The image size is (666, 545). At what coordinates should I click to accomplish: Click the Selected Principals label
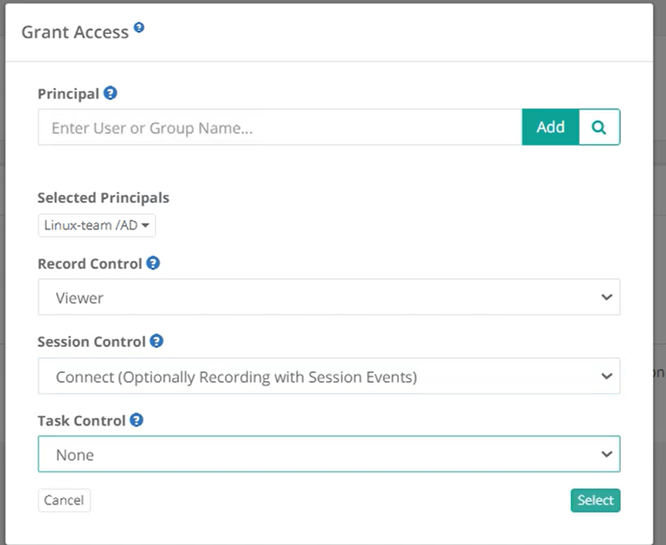tap(103, 198)
